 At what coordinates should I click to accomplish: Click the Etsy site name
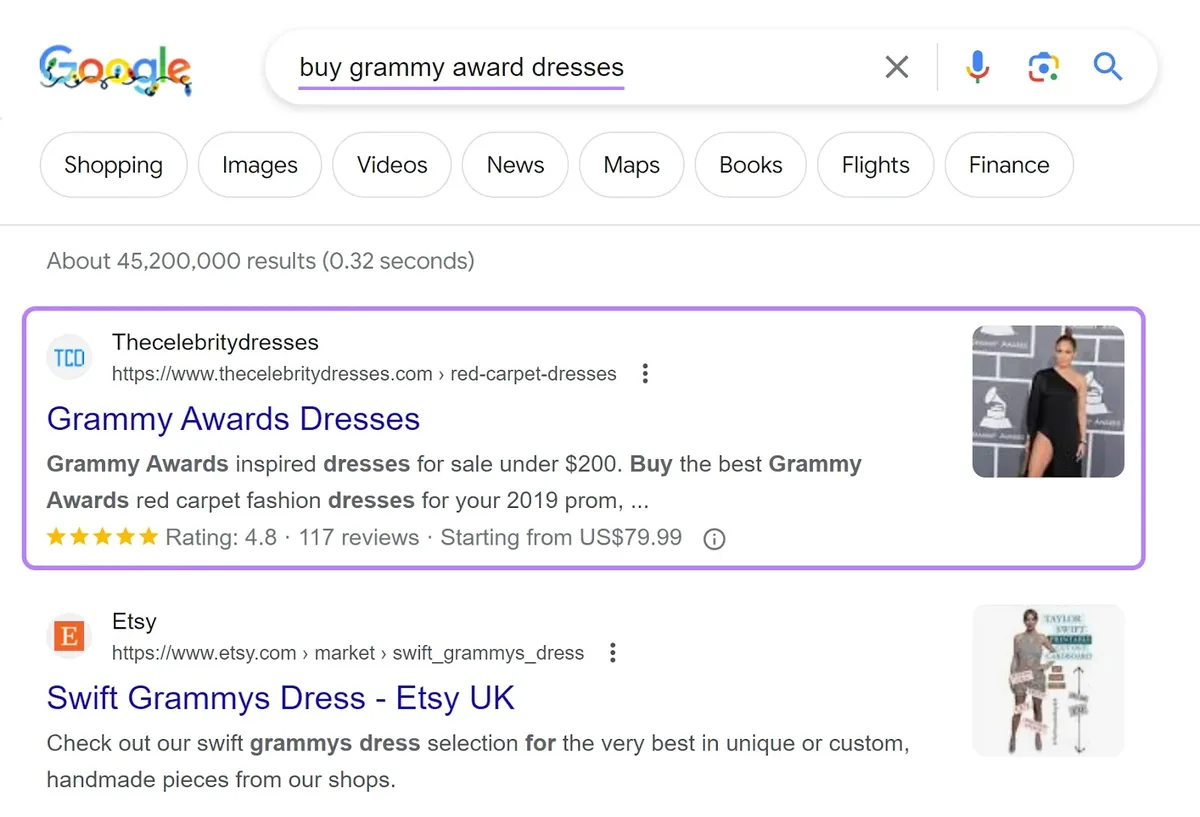click(134, 621)
